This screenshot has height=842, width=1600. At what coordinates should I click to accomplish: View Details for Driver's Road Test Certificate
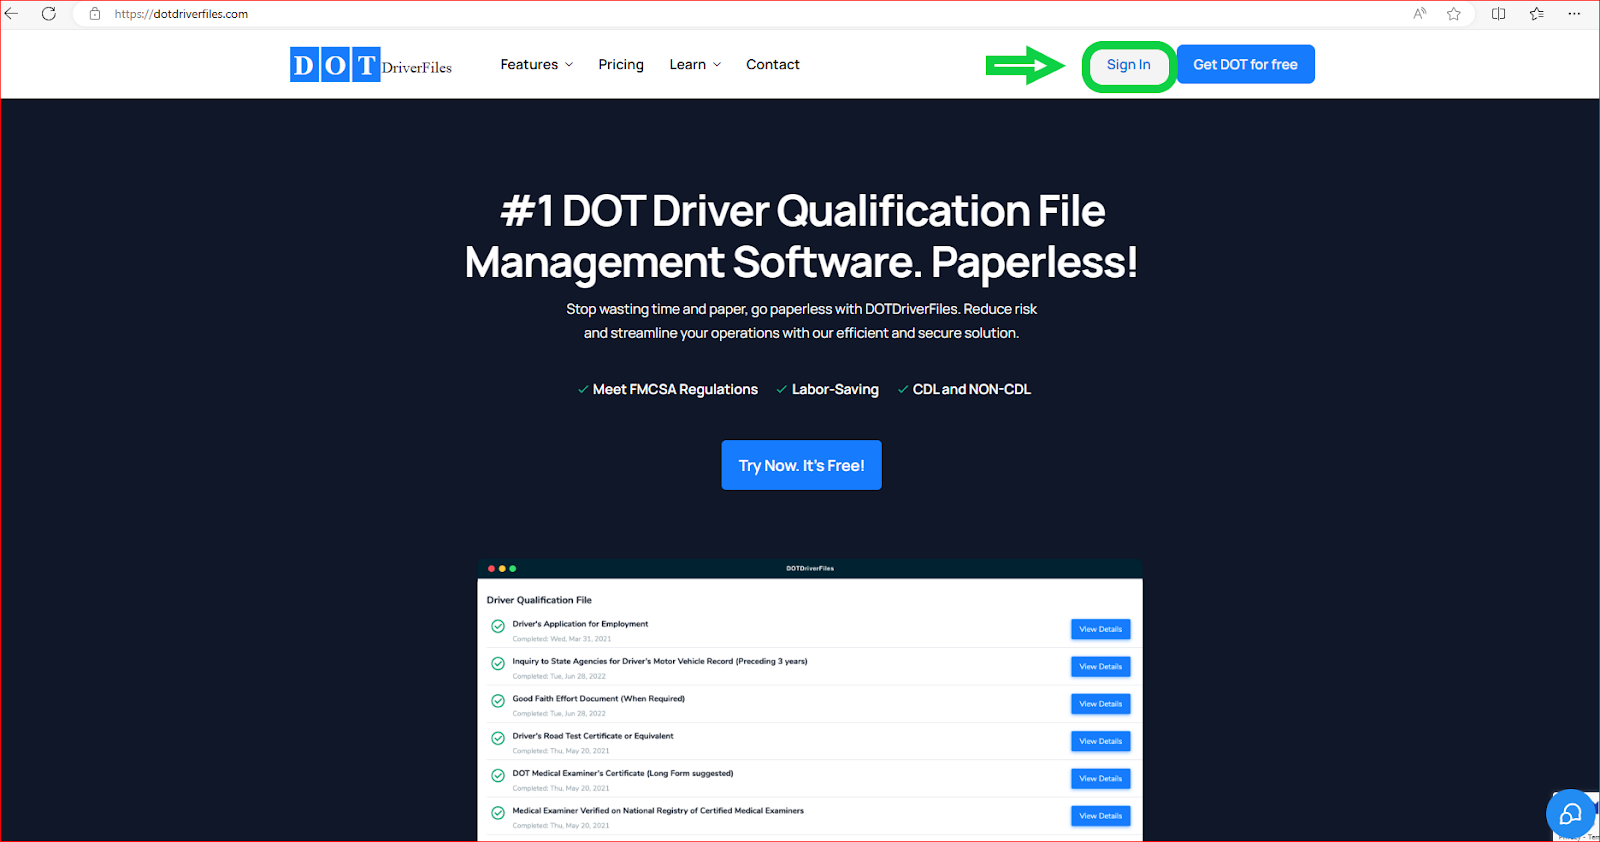[1101, 741]
